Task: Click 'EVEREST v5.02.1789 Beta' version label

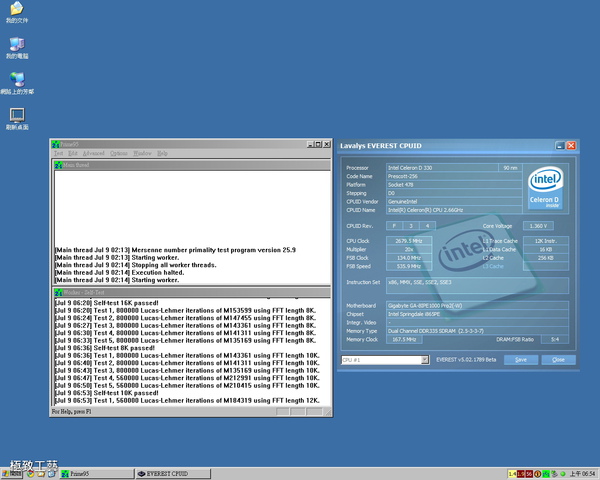Action: click(x=466, y=360)
